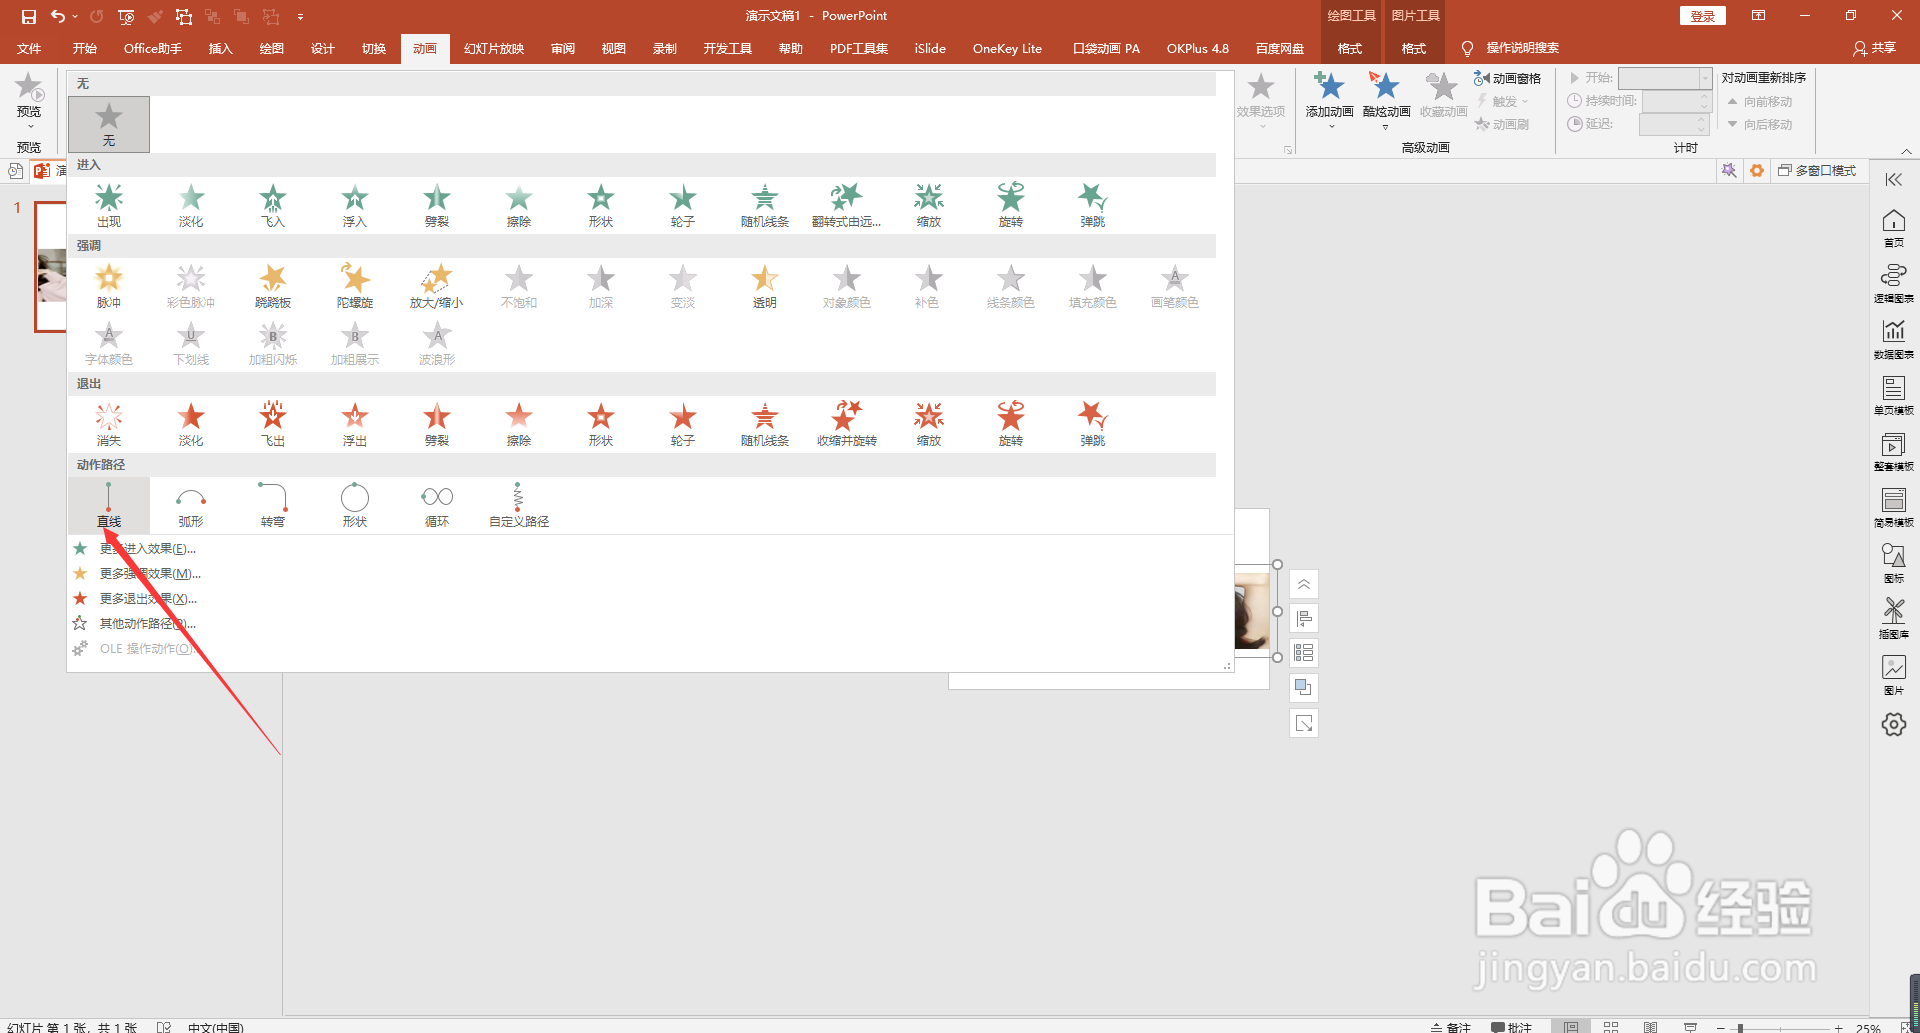Open the 开始 timing combo box
Viewport: 1920px width, 1033px height.
1665,78
